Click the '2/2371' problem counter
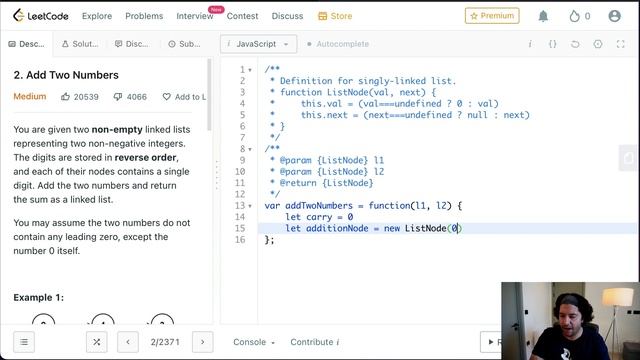The image size is (640, 360). [x=165, y=342]
